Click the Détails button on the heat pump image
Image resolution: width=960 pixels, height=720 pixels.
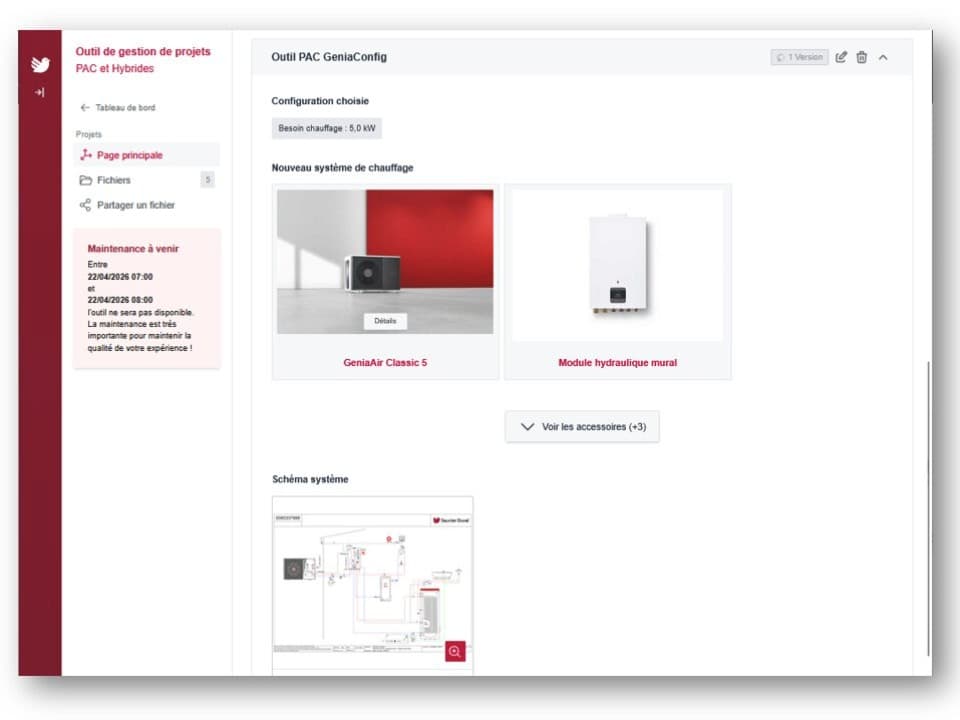(385, 321)
